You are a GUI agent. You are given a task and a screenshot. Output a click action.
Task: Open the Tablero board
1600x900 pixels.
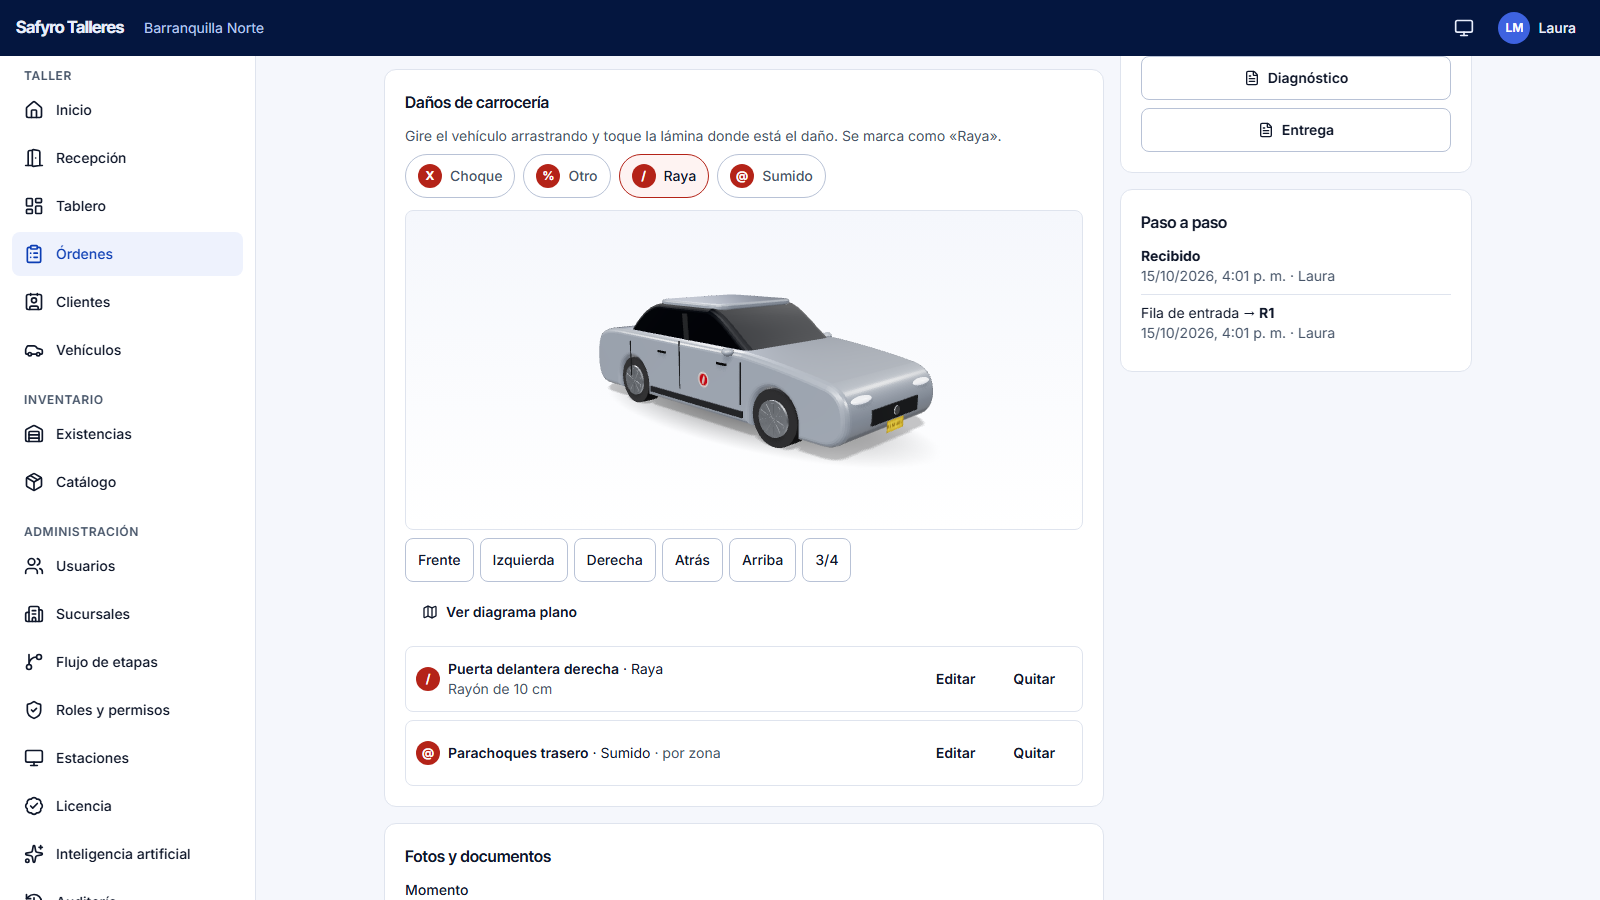[127, 206]
